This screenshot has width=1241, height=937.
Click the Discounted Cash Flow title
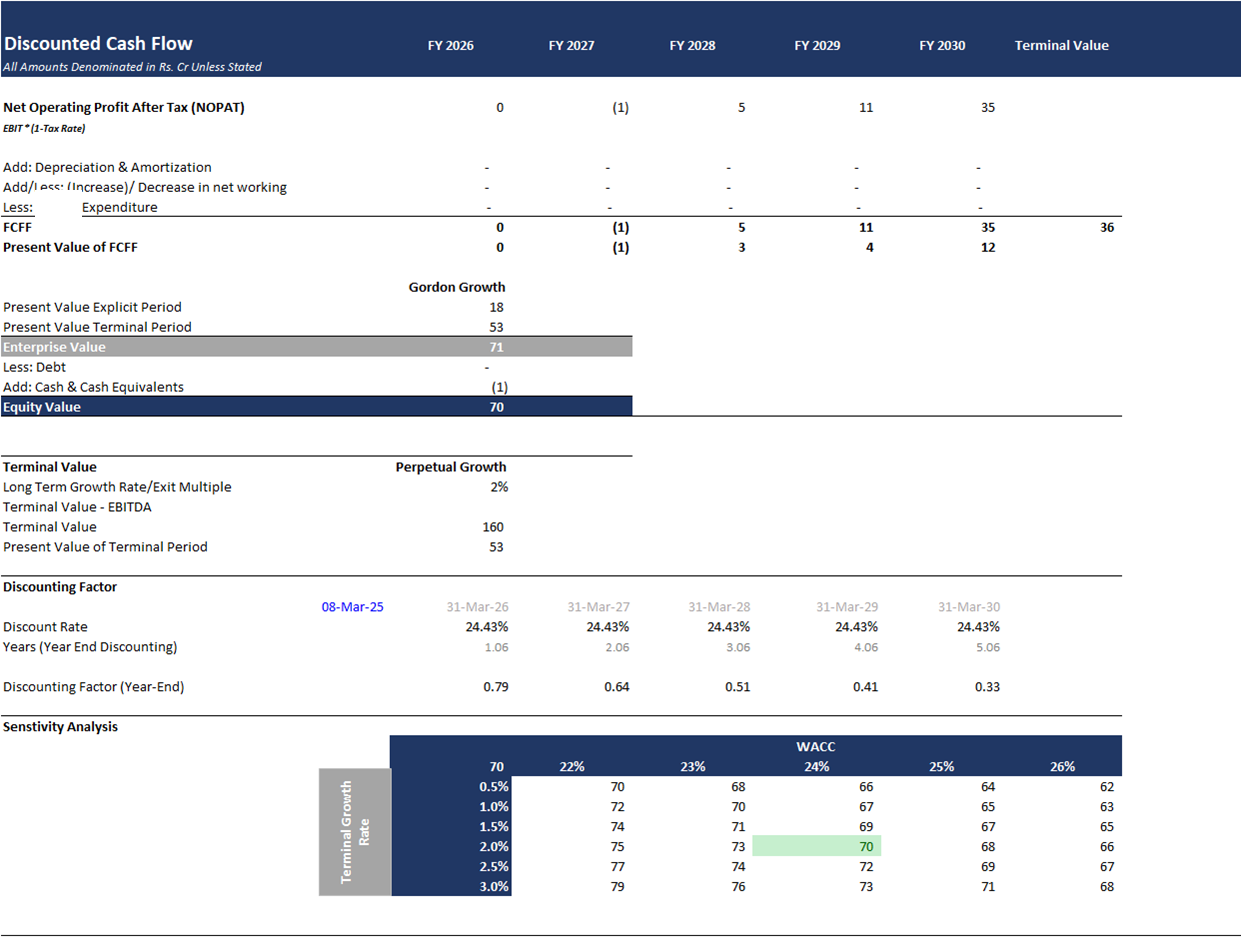pos(98,44)
